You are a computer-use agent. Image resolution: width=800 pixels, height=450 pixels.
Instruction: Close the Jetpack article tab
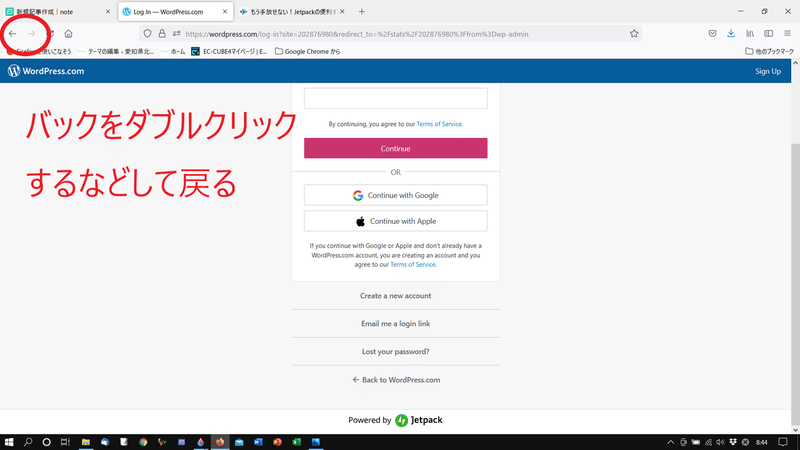(342, 11)
